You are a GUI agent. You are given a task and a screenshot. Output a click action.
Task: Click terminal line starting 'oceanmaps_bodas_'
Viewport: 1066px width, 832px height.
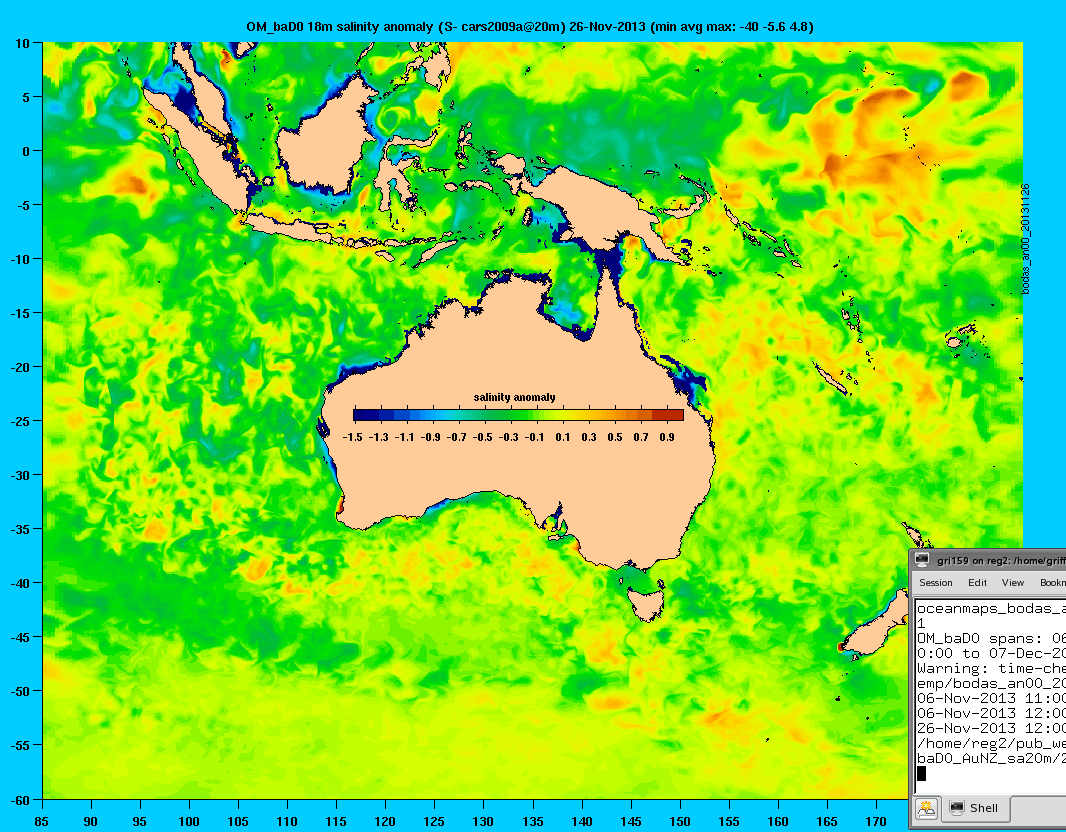(x=991, y=608)
